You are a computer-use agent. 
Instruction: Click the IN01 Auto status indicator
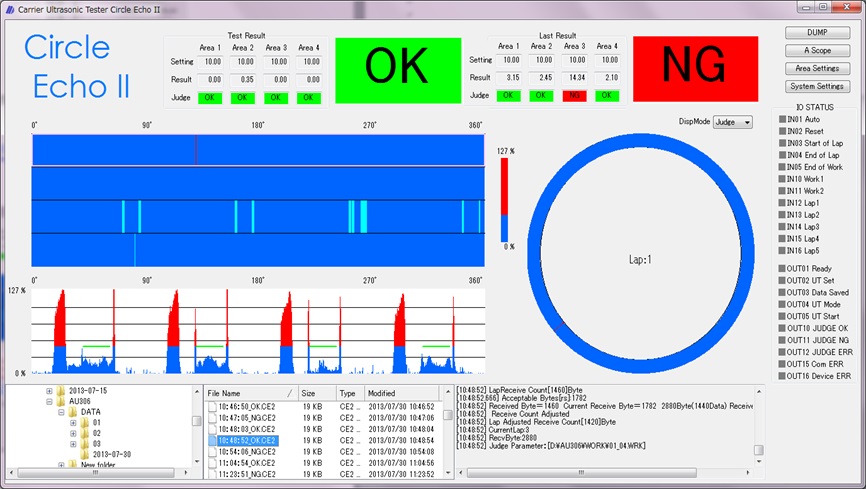click(782, 119)
